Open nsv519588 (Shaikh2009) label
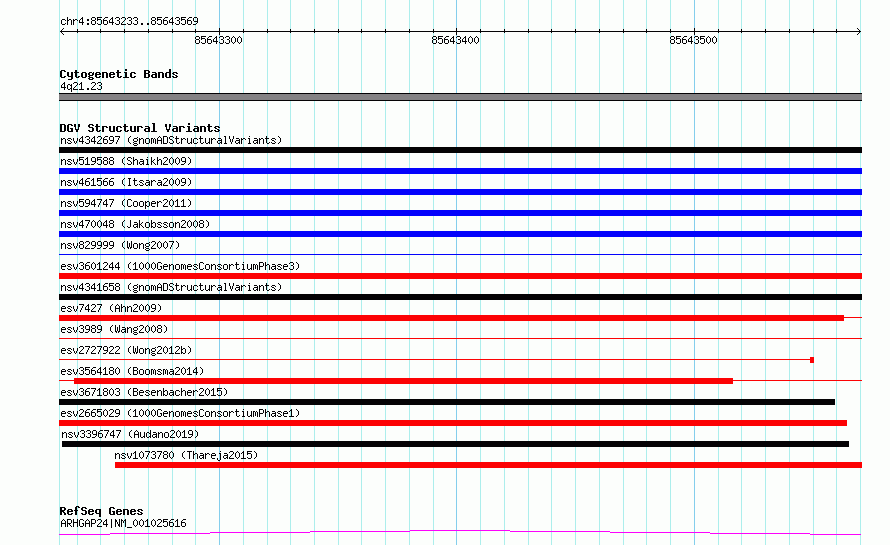The image size is (890, 545). point(126,161)
